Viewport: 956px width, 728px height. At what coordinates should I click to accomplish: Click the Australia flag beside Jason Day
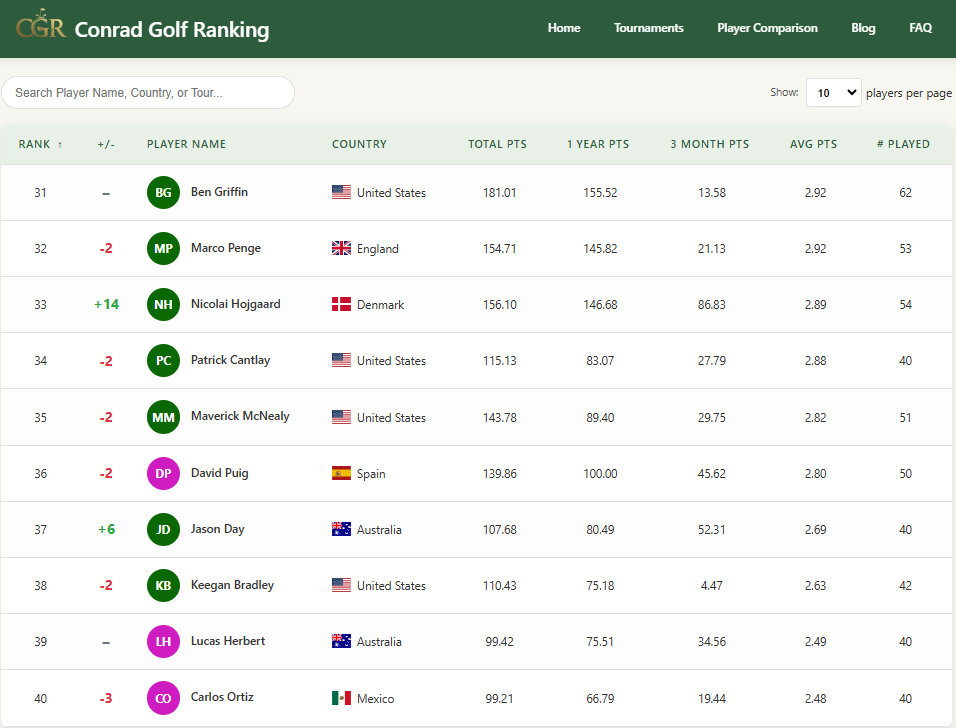pyautogui.click(x=339, y=529)
